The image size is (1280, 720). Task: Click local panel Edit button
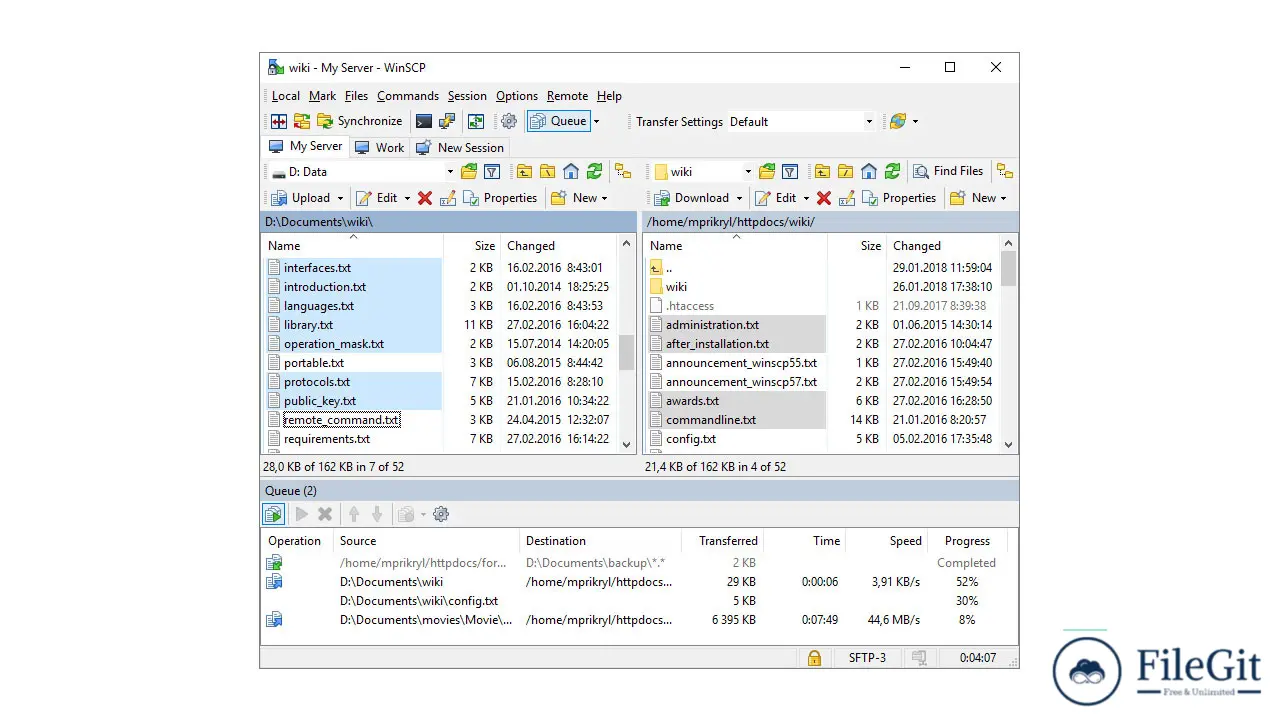377,198
